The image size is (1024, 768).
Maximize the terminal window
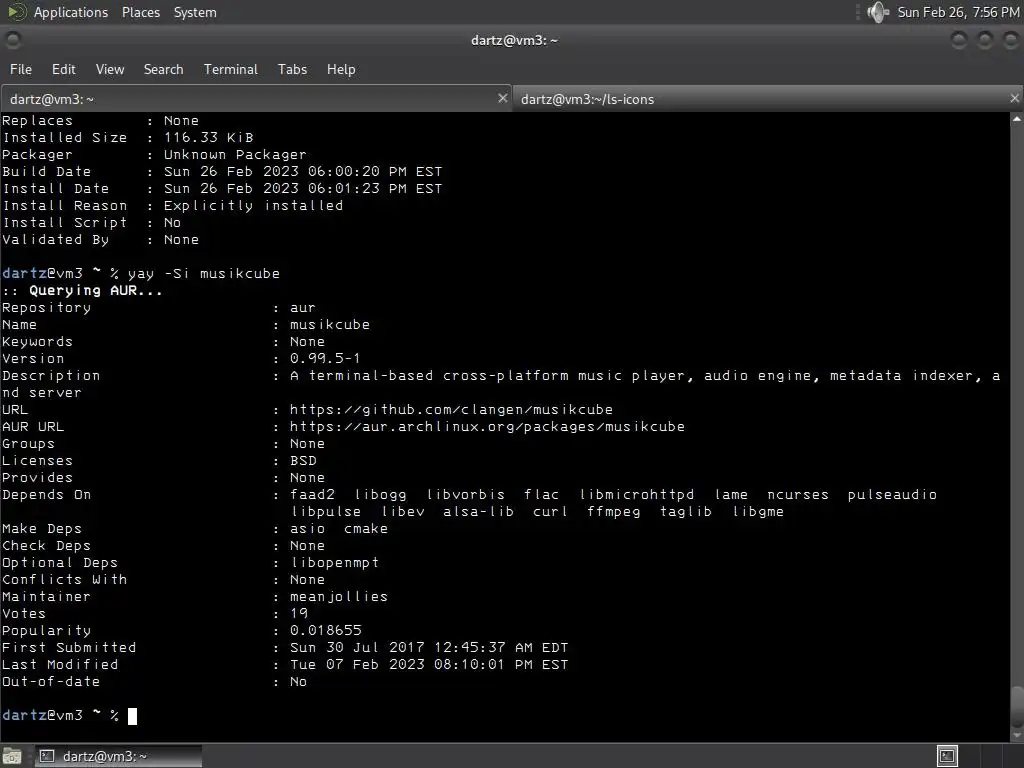click(x=985, y=40)
